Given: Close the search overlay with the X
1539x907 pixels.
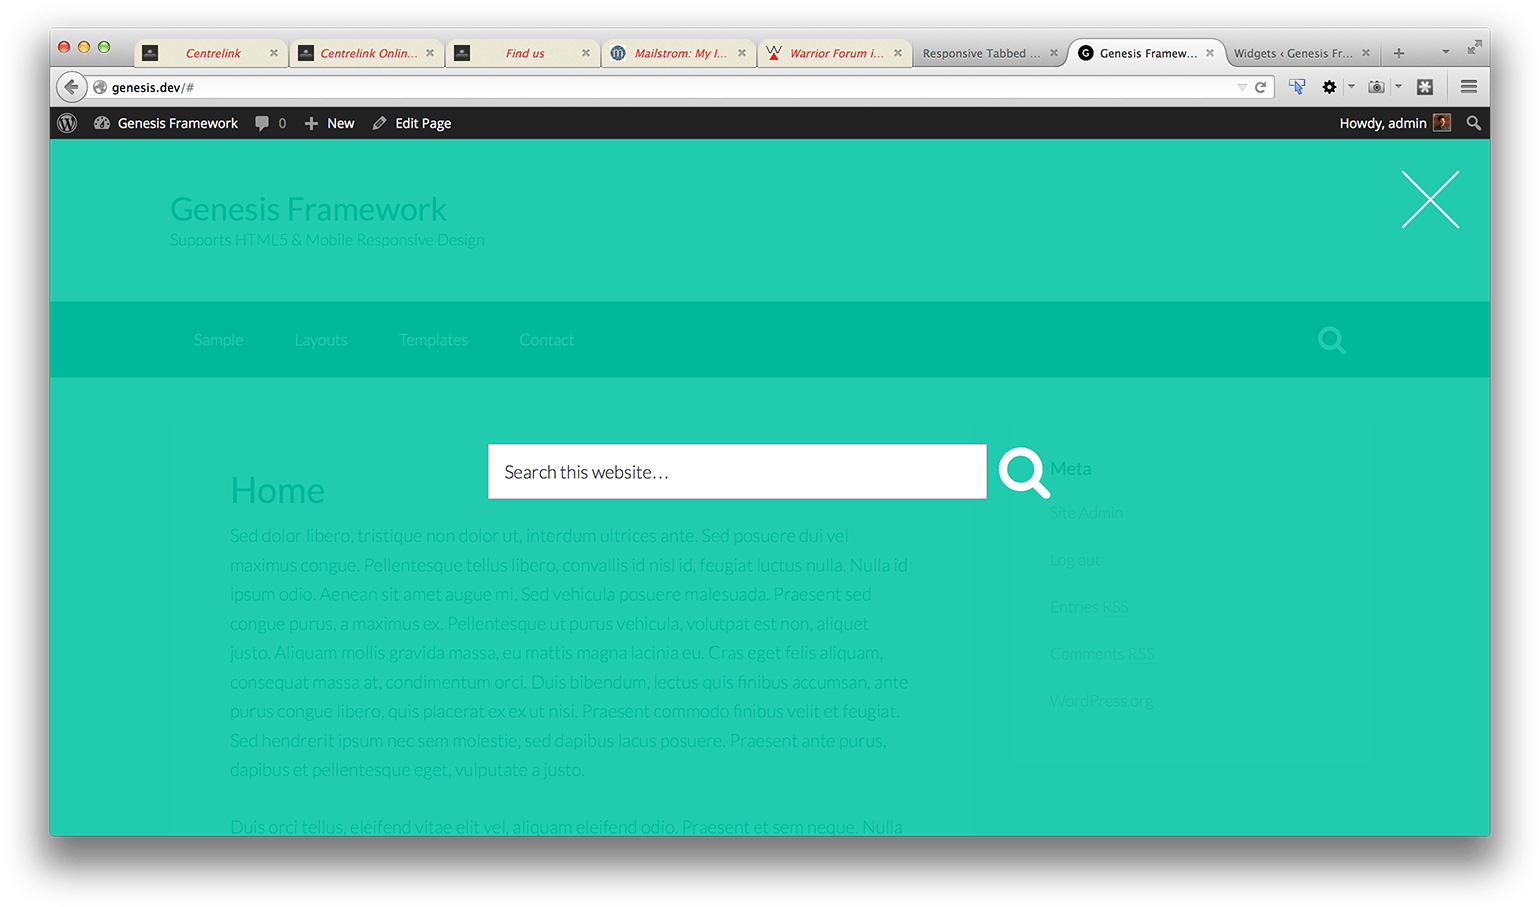Looking at the screenshot, I should click(x=1429, y=200).
